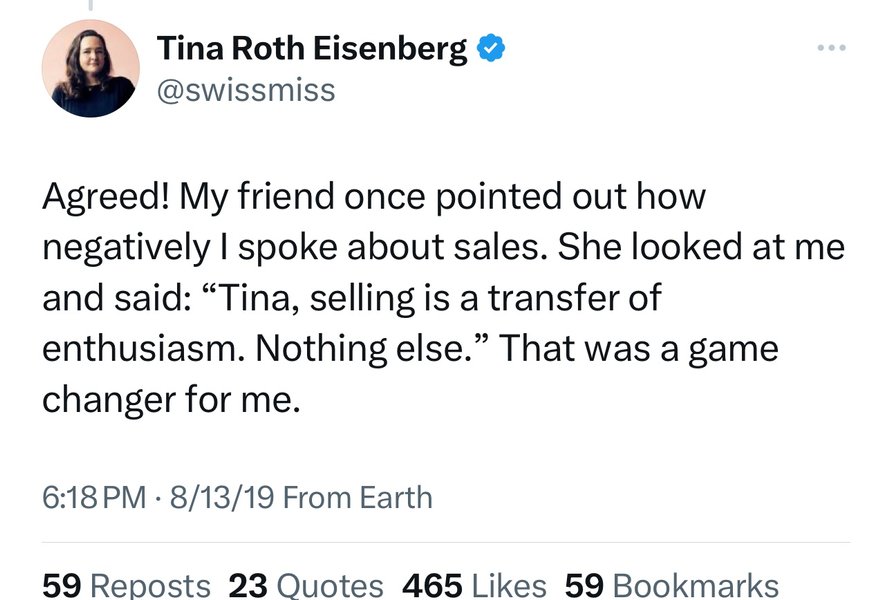Click the thread connector line above the avatar

pos(90,5)
